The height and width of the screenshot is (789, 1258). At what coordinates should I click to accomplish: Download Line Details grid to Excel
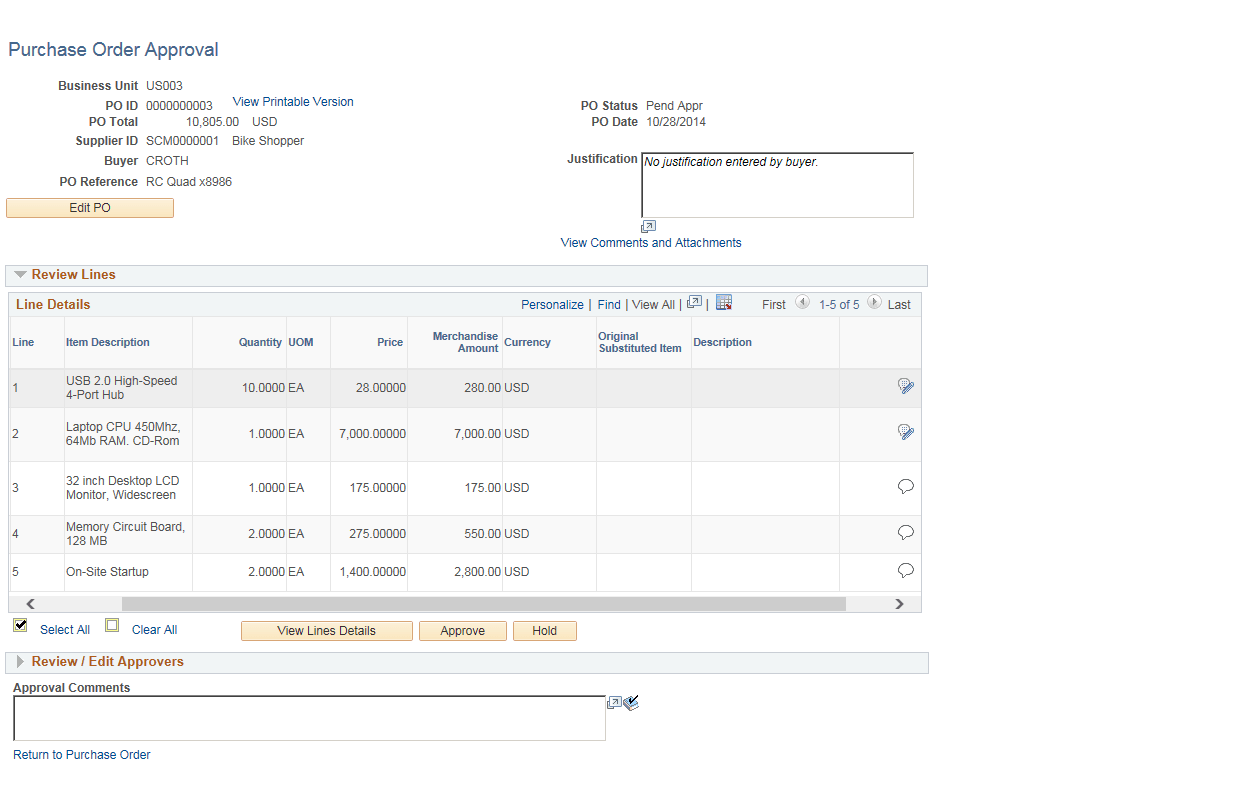(x=723, y=301)
